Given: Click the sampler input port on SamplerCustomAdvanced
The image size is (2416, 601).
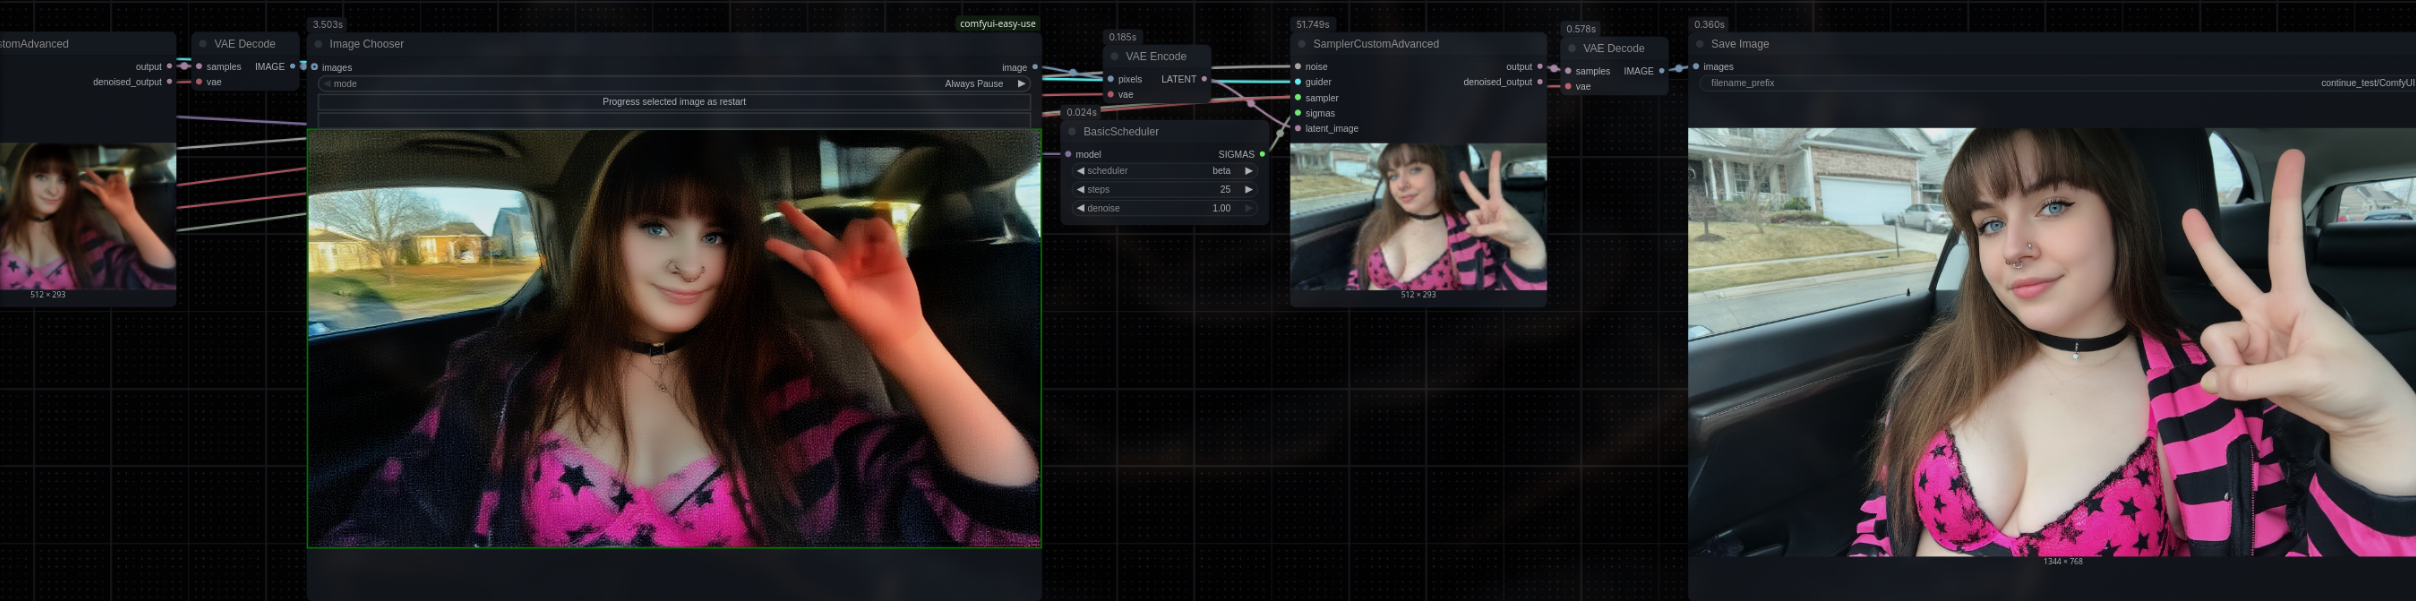Looking at the screenshot, I should [1298, 98].
